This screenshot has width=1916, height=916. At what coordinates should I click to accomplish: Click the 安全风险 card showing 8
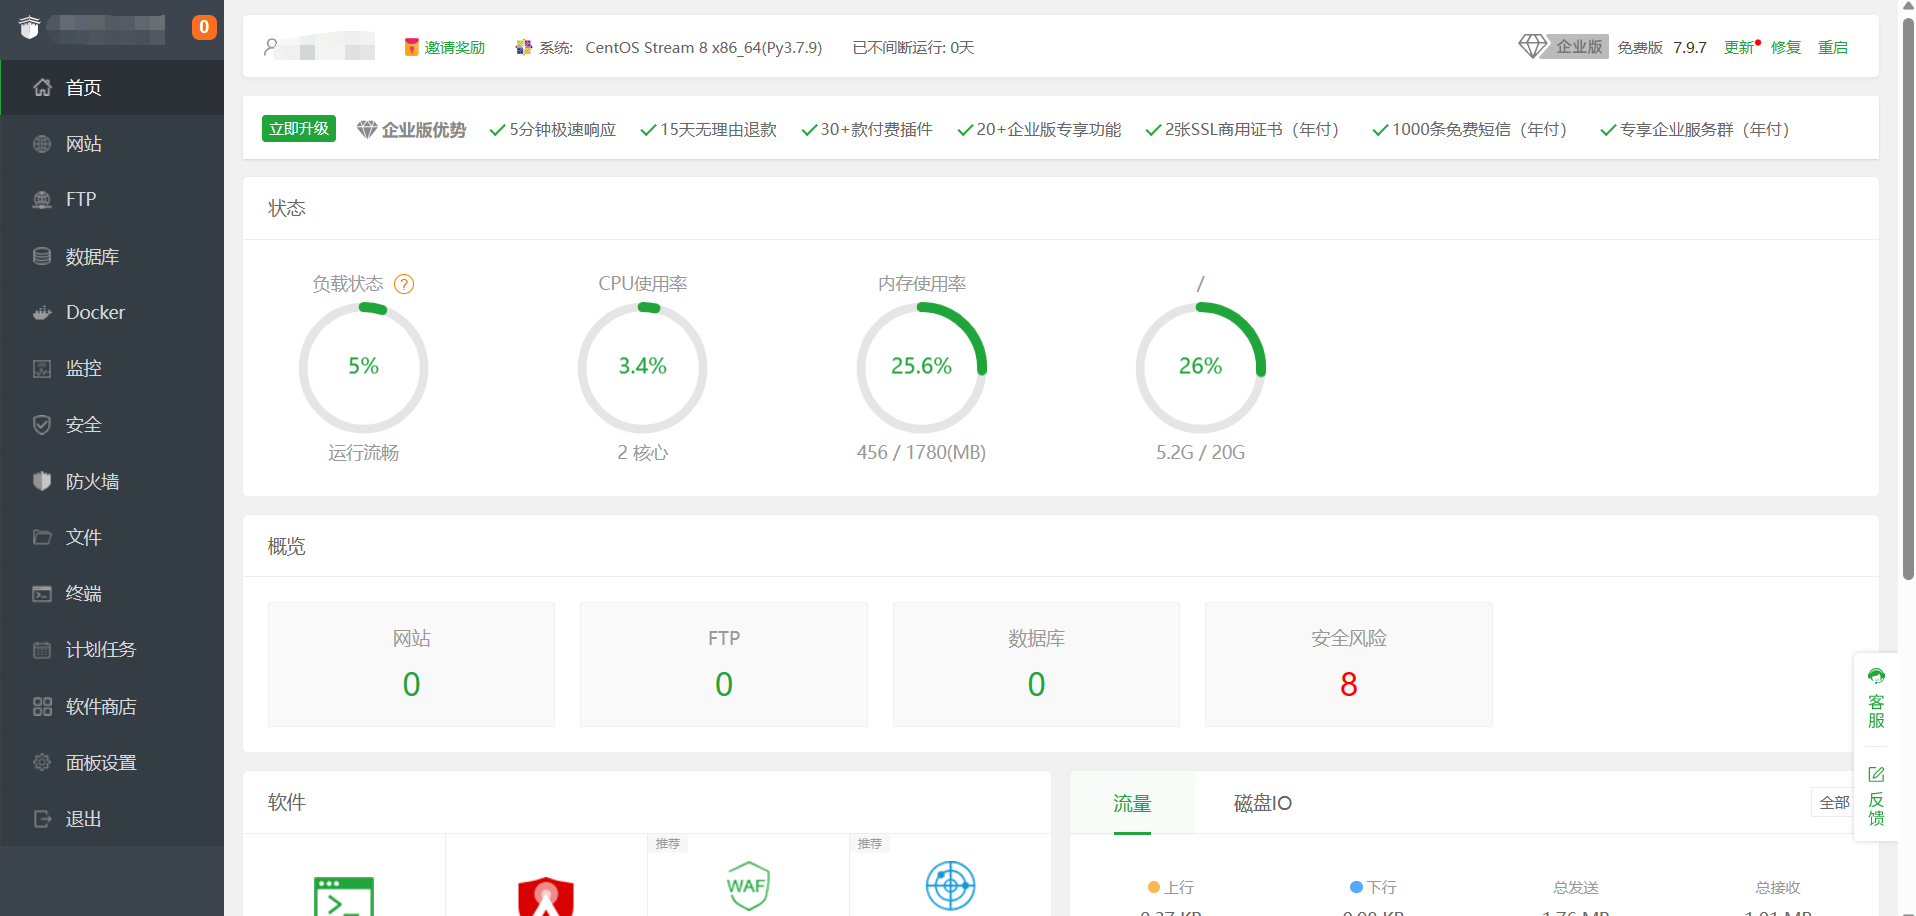tap(1348, 664)
